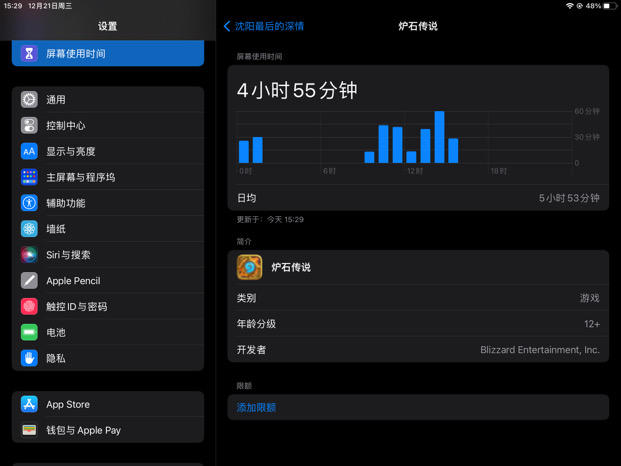Click the Battery icon in sidebar
This screenshot has height=466, width=621.
(29, 332)
